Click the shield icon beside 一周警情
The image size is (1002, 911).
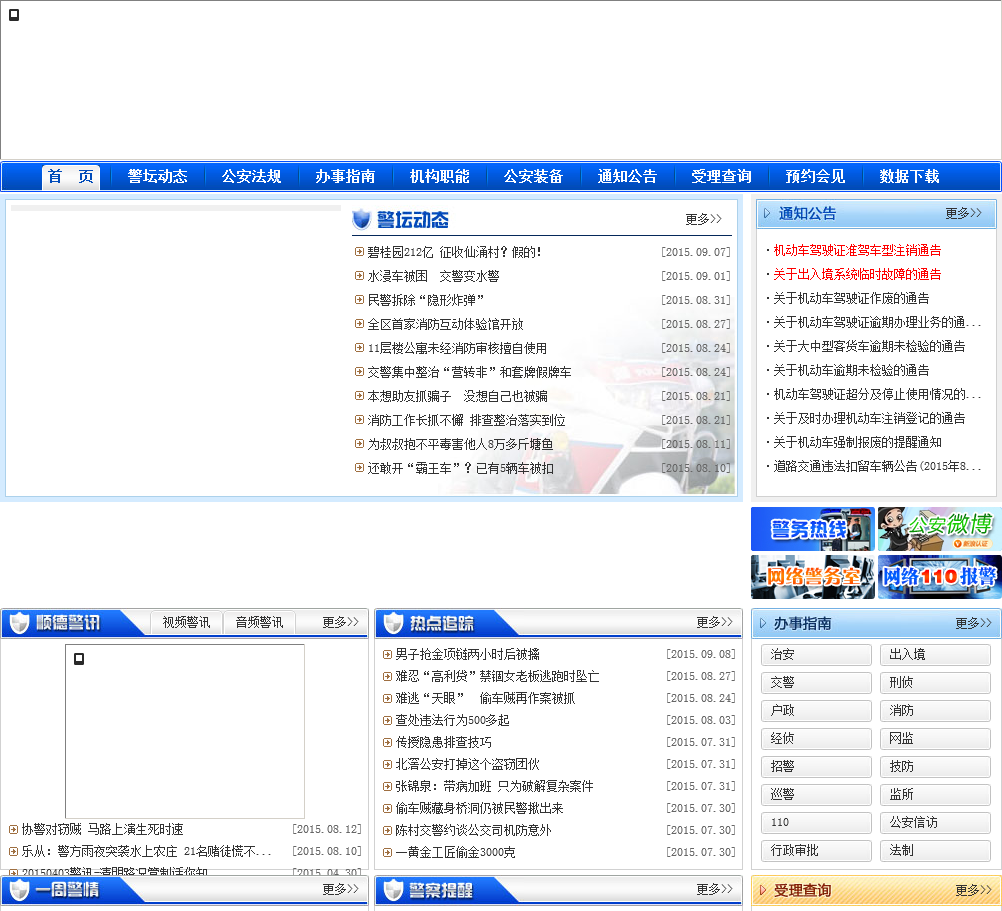[x=20, y=890]
